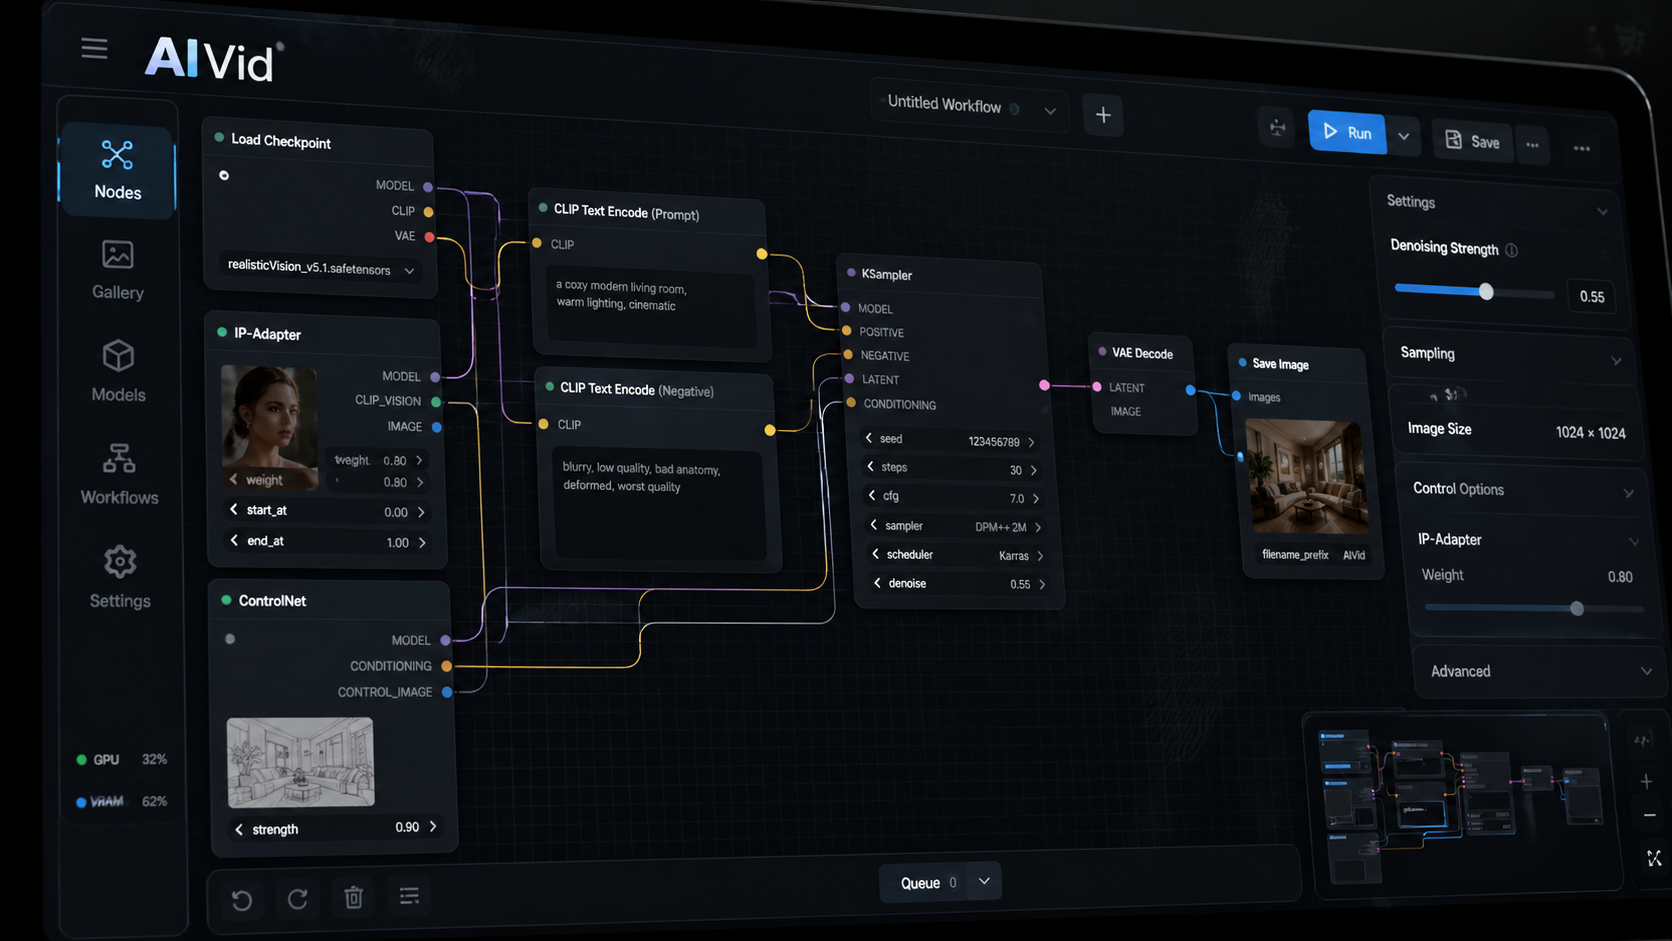Click the Queue button

pos(925,882)
